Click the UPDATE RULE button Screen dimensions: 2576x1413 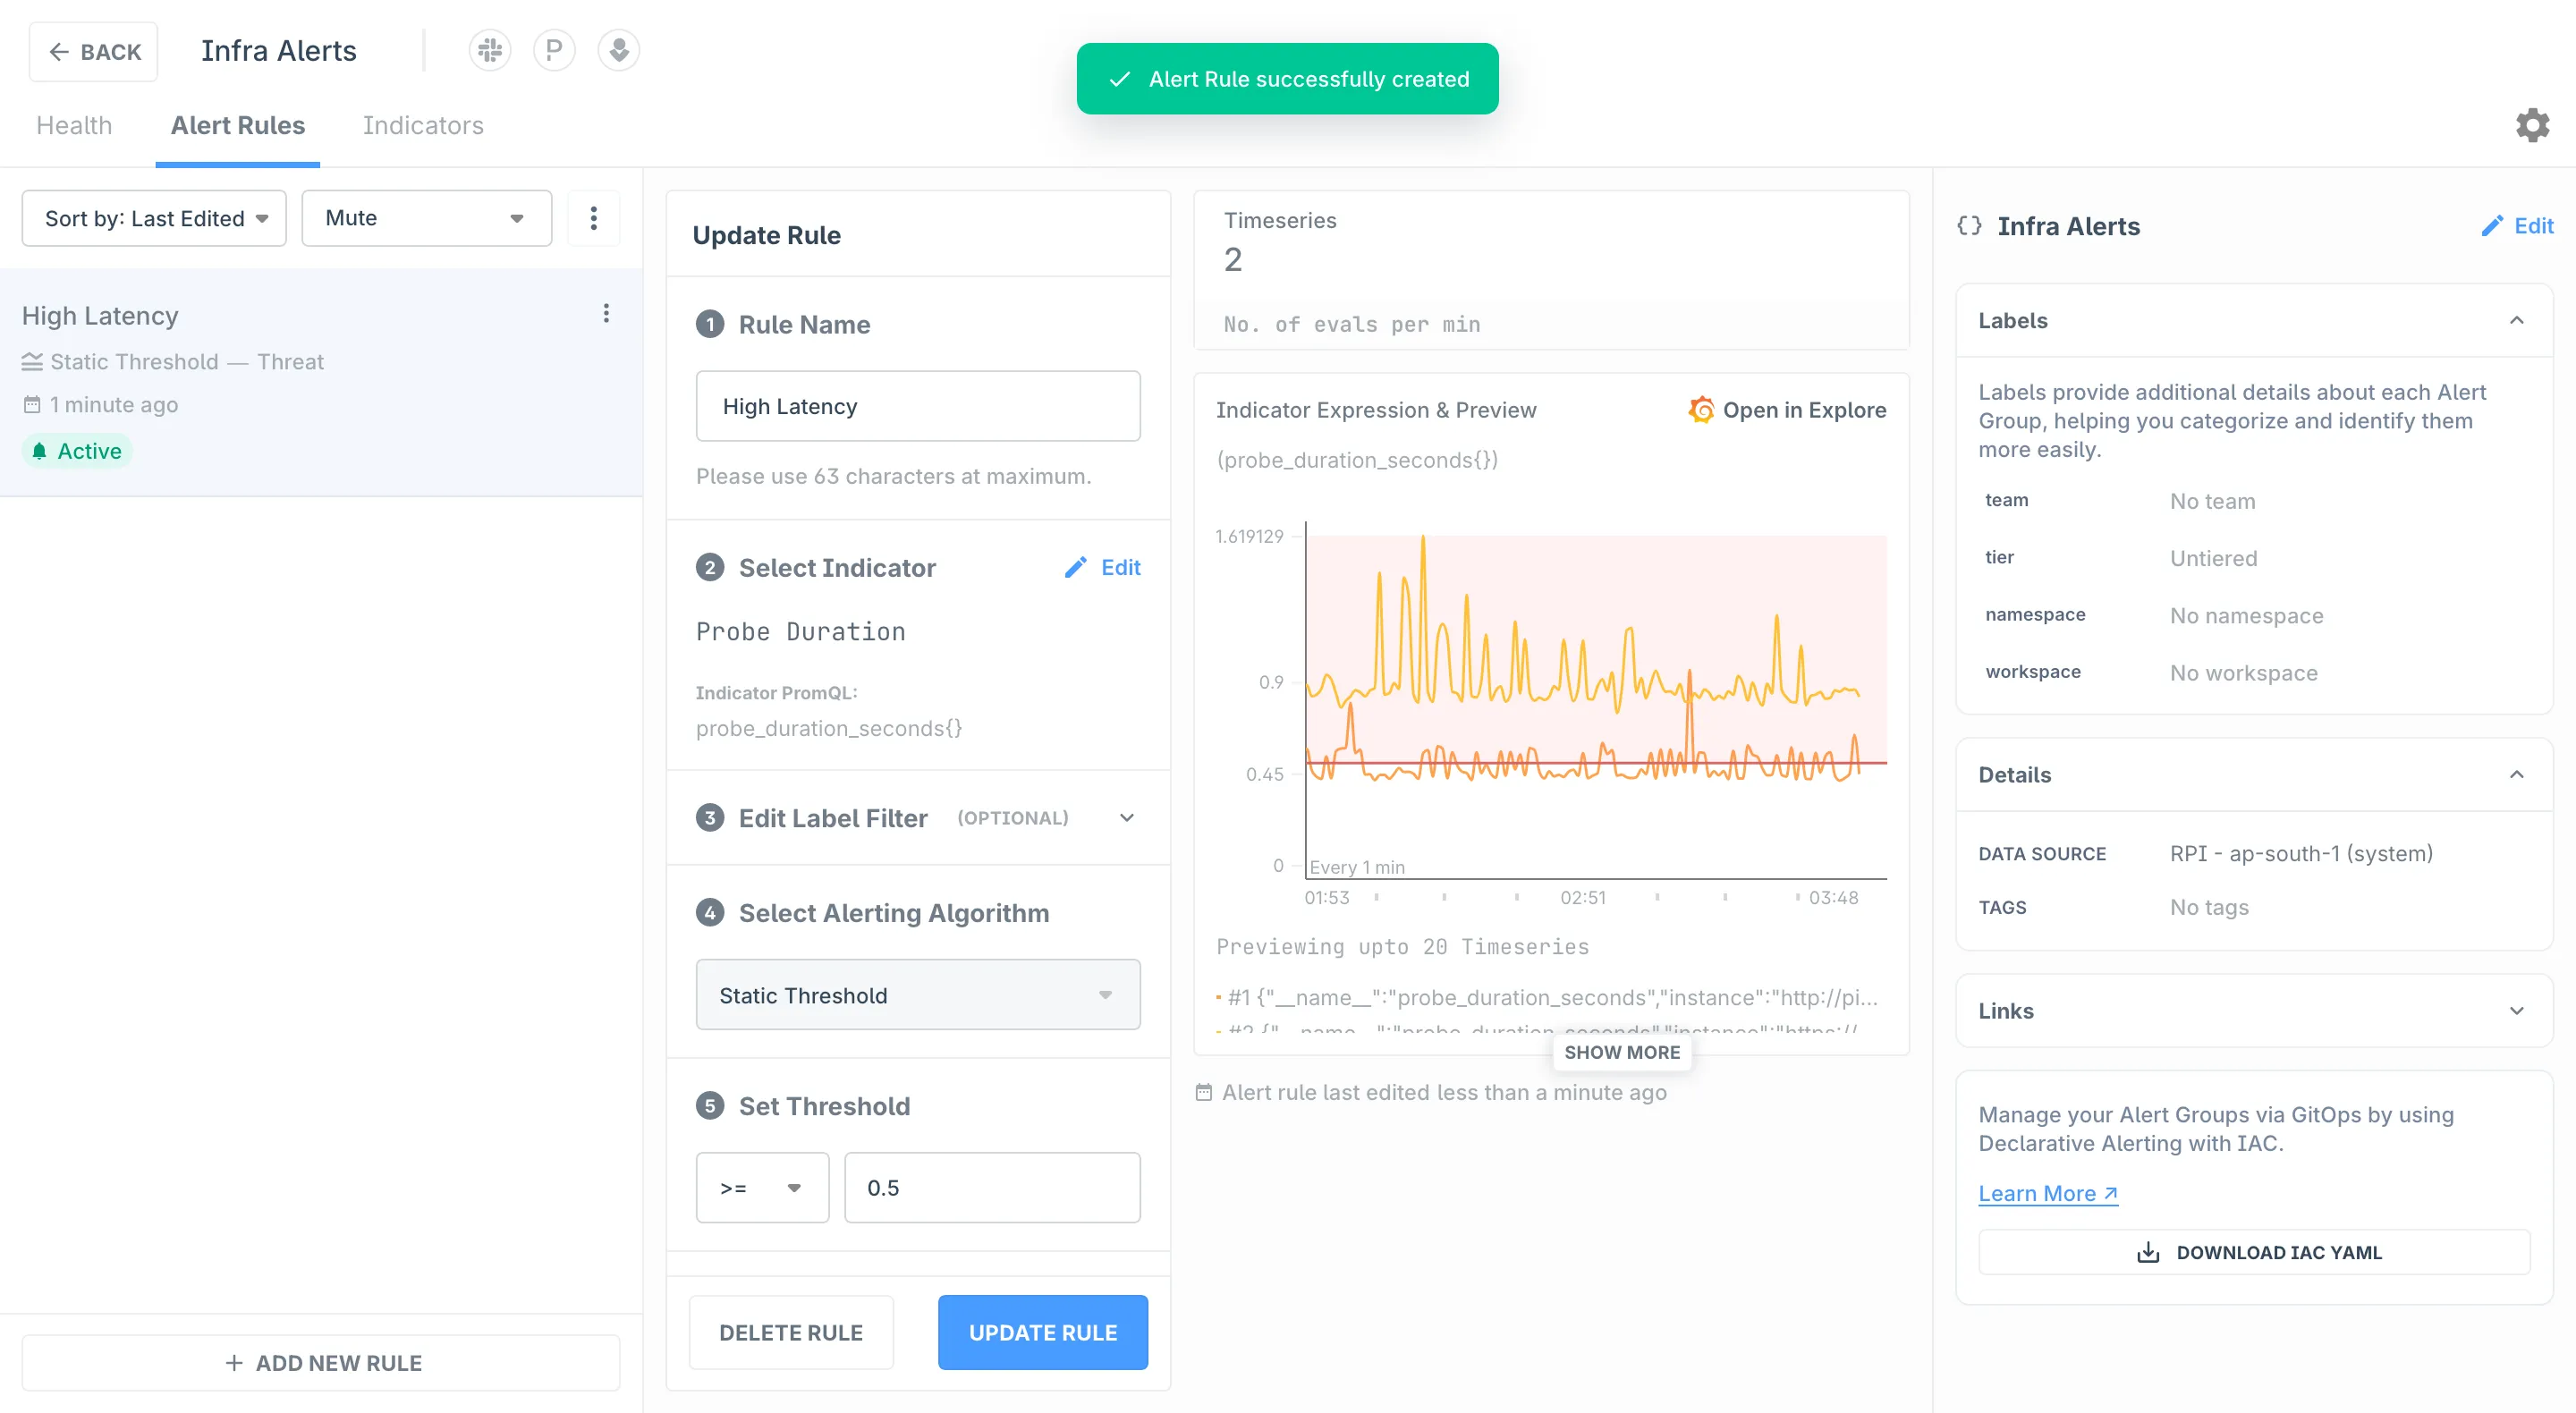click(x=1042, y=1332)
